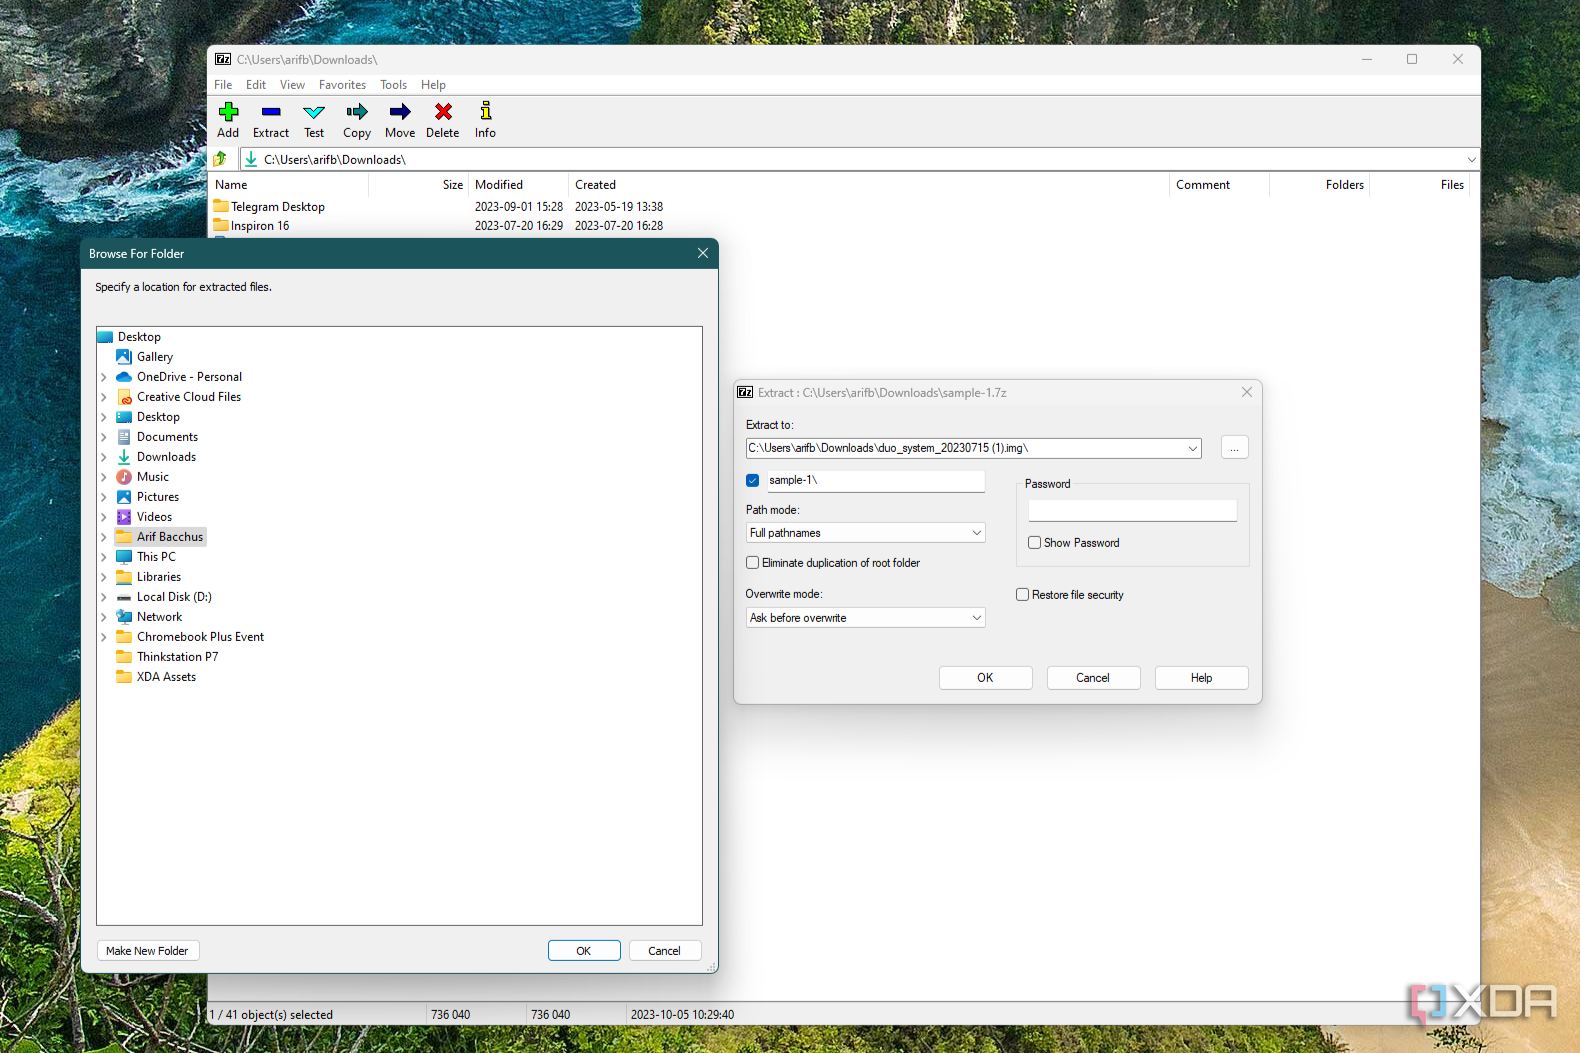The image size is (1580, 1053).
Task: Open the Path mode dropdown
Action: [866, 533]
